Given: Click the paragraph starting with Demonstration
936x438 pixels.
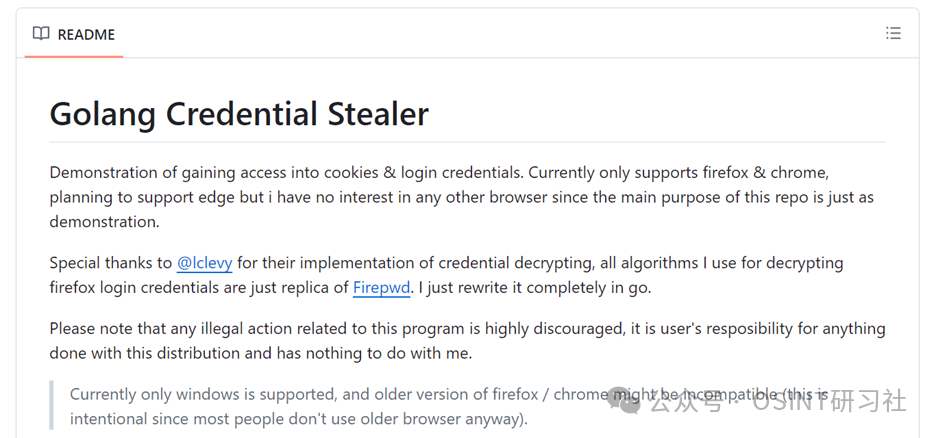Looking at the screenshot, I should click(463, 197).
